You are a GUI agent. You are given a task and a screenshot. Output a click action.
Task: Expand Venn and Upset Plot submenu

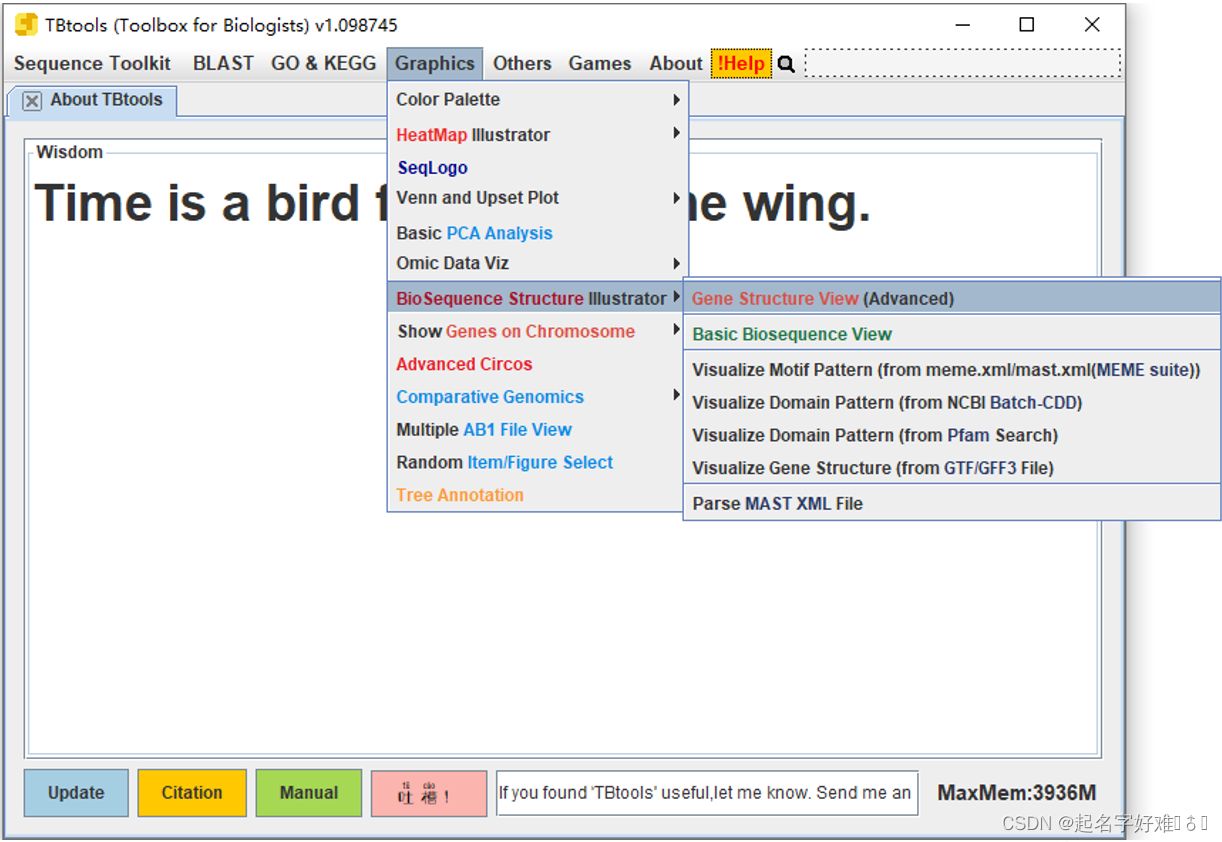click(x=538, y=198)
